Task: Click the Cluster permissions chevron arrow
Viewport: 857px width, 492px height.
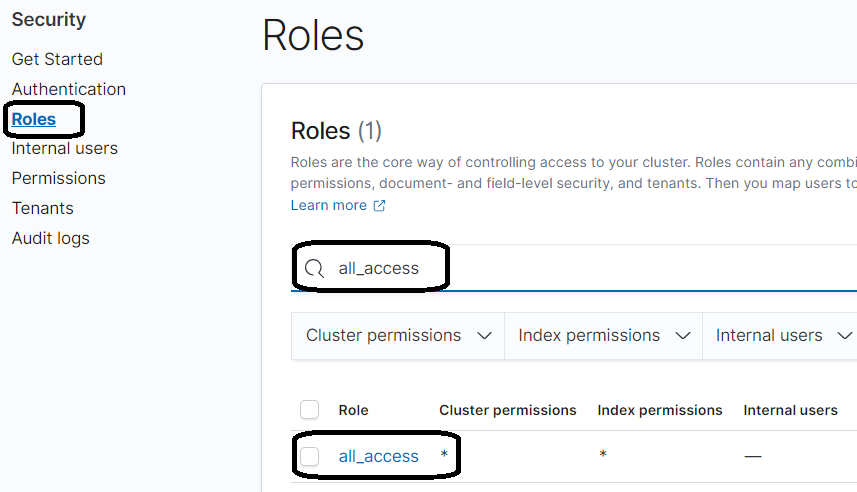Action: tap(484, 336)
